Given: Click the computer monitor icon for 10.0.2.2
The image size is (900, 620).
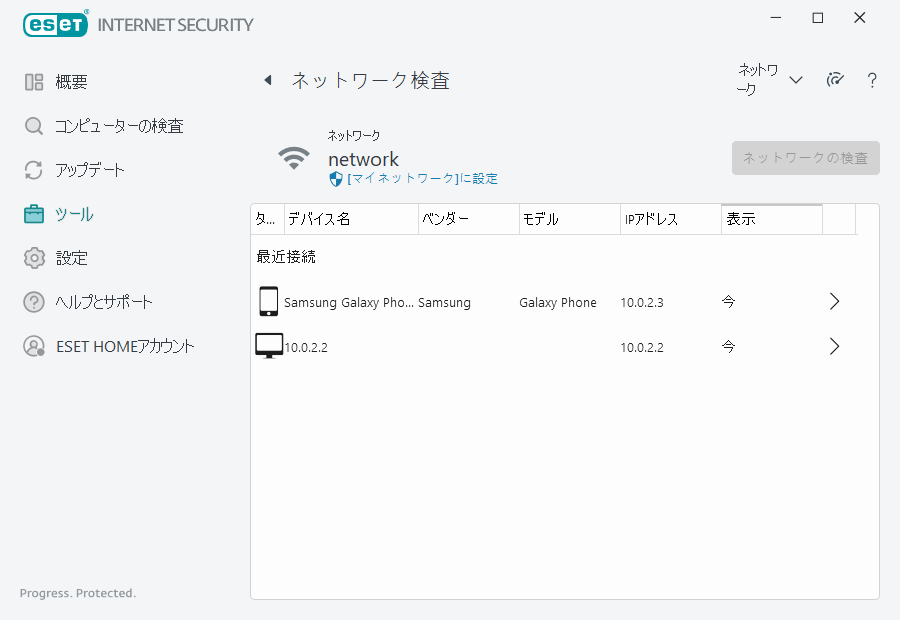Looking at the screenshot, I should [269, 347].
